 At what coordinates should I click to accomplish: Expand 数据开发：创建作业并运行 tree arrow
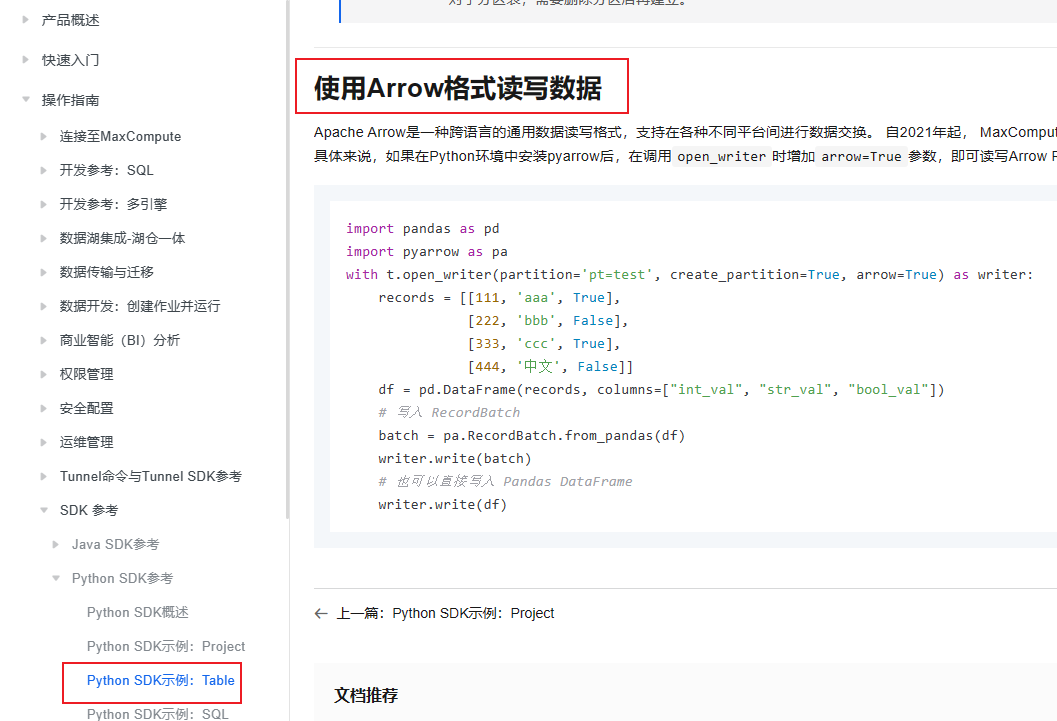click(44, 306)
